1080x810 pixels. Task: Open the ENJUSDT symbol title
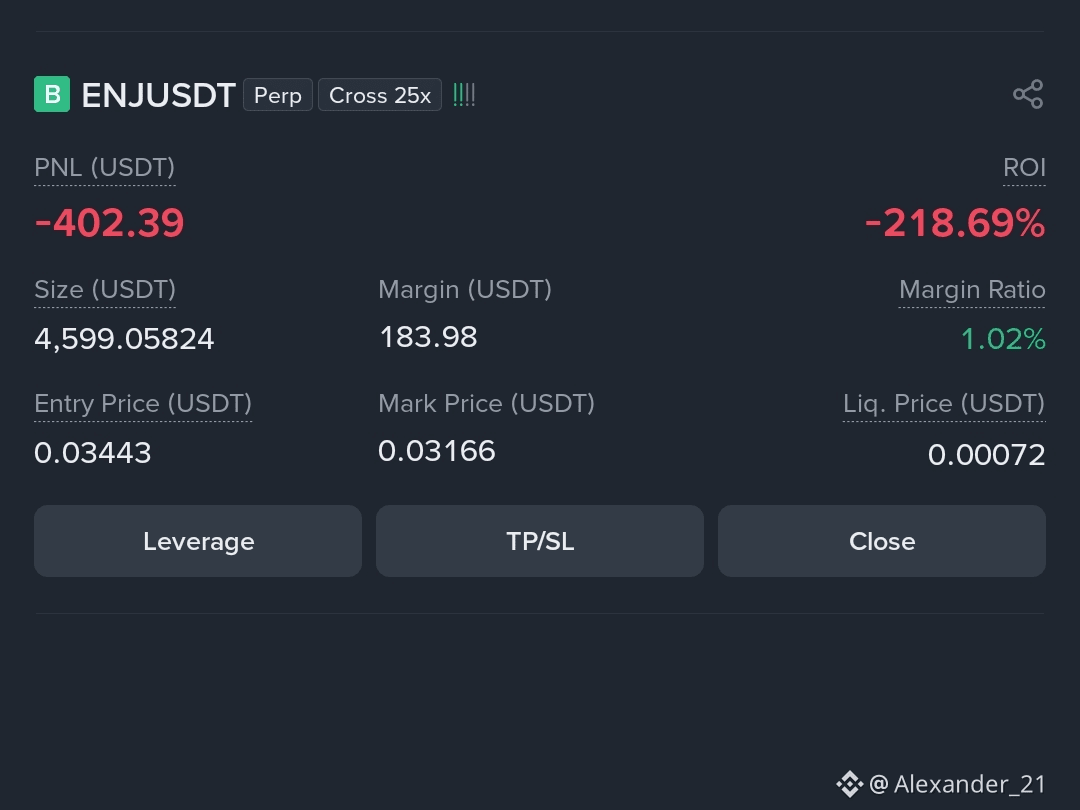[158, 95]
